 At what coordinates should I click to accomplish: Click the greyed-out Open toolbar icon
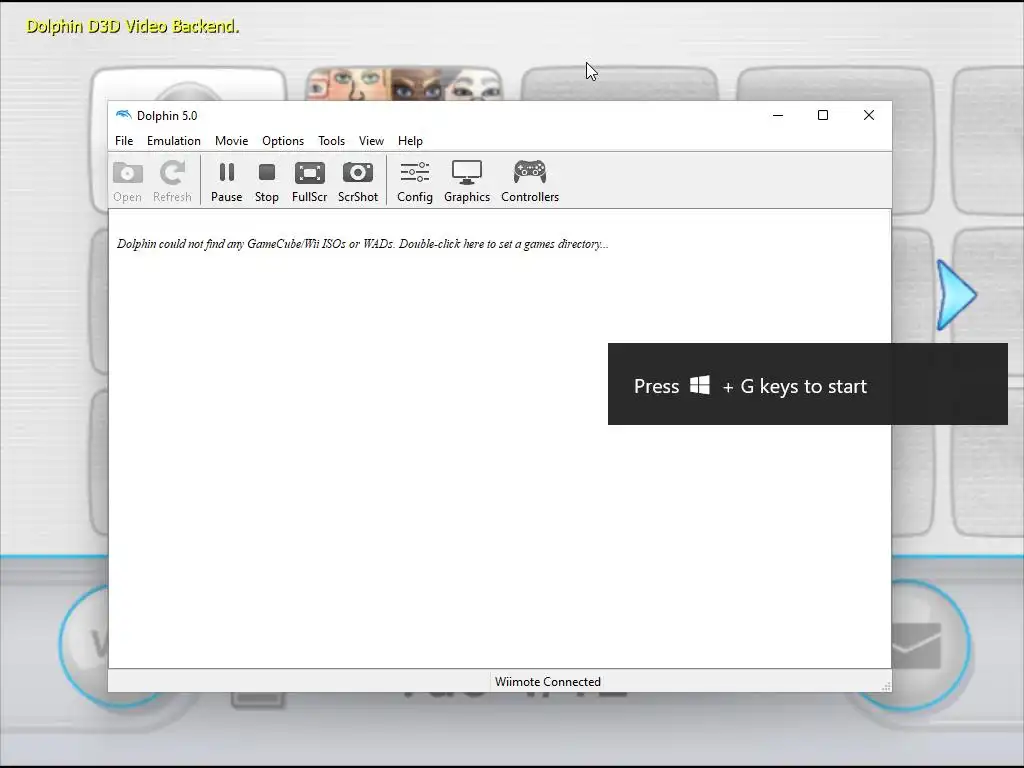[127, 182]
